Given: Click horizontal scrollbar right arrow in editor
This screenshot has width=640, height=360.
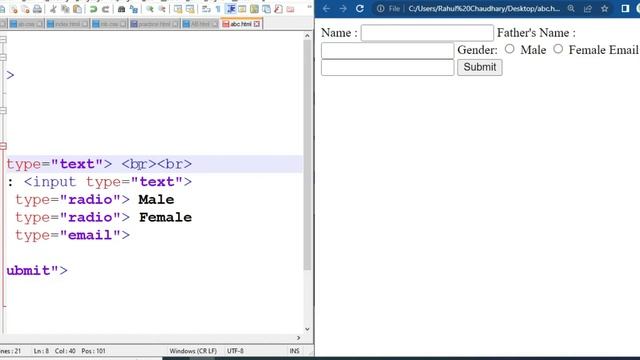Looking at the screenshot, I should click(298, 338).
